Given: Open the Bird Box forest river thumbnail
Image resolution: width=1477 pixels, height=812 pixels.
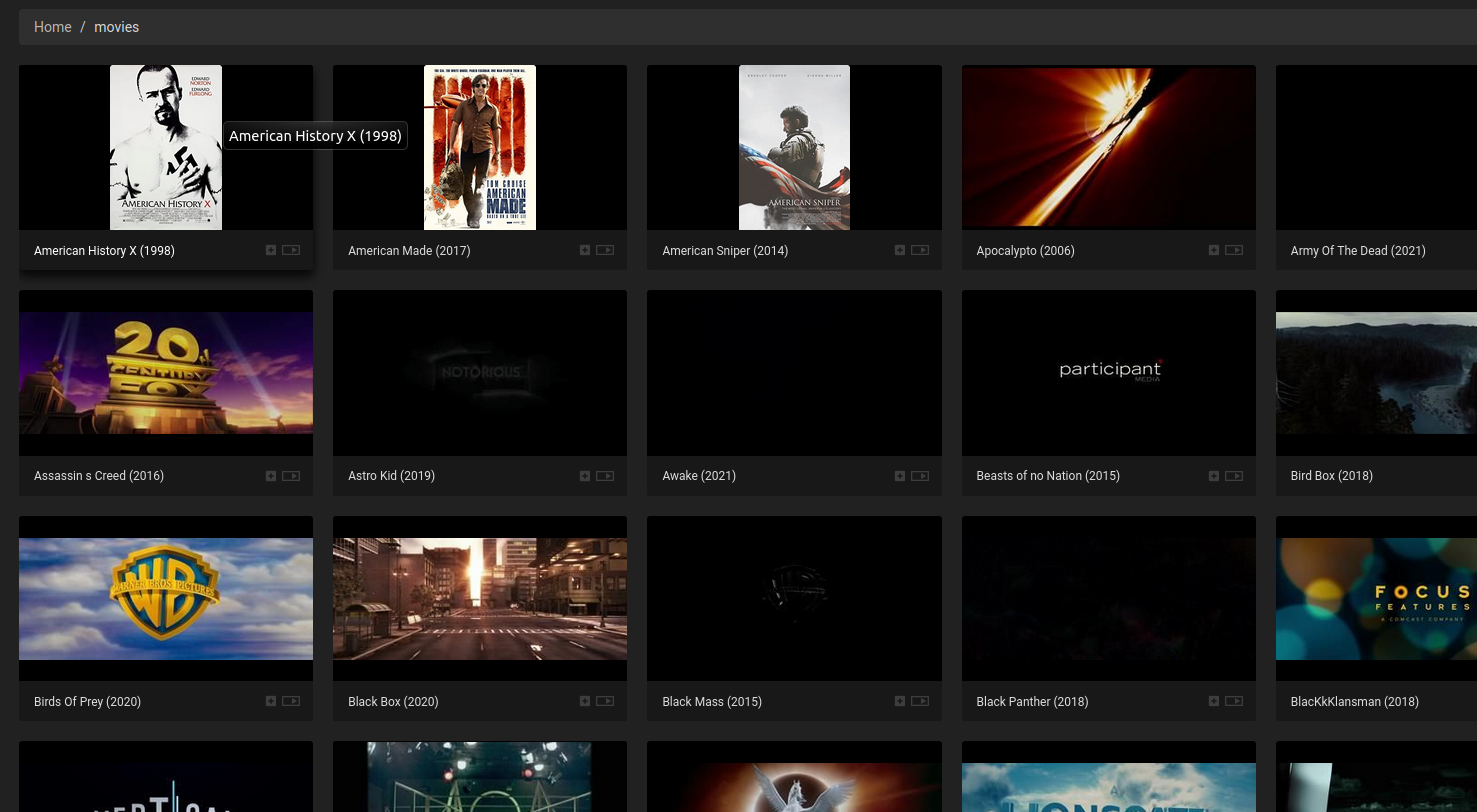Looking at the screenshot, I should click(1376, 373).
